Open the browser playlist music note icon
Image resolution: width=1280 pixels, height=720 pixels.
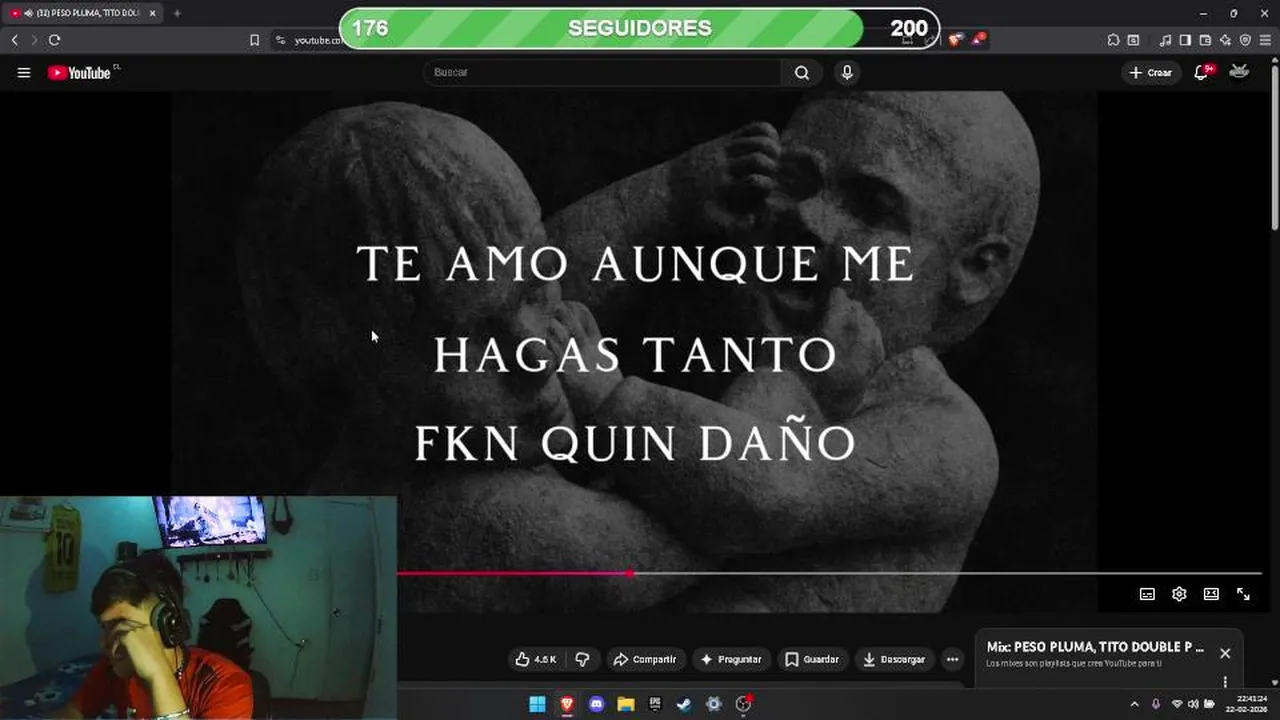point(1165,40)
